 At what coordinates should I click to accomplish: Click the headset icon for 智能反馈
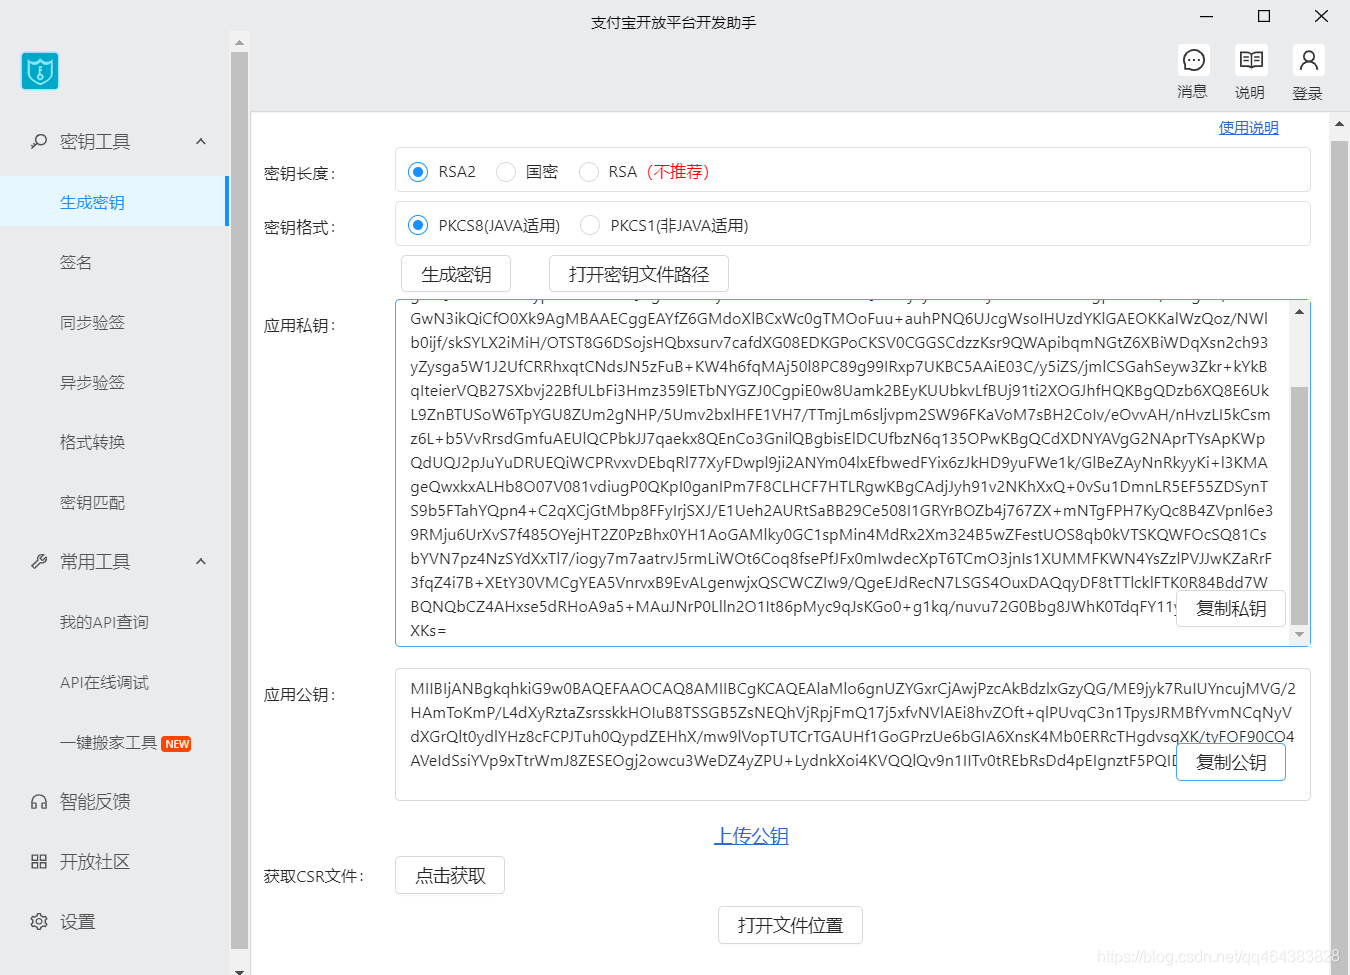39,802
